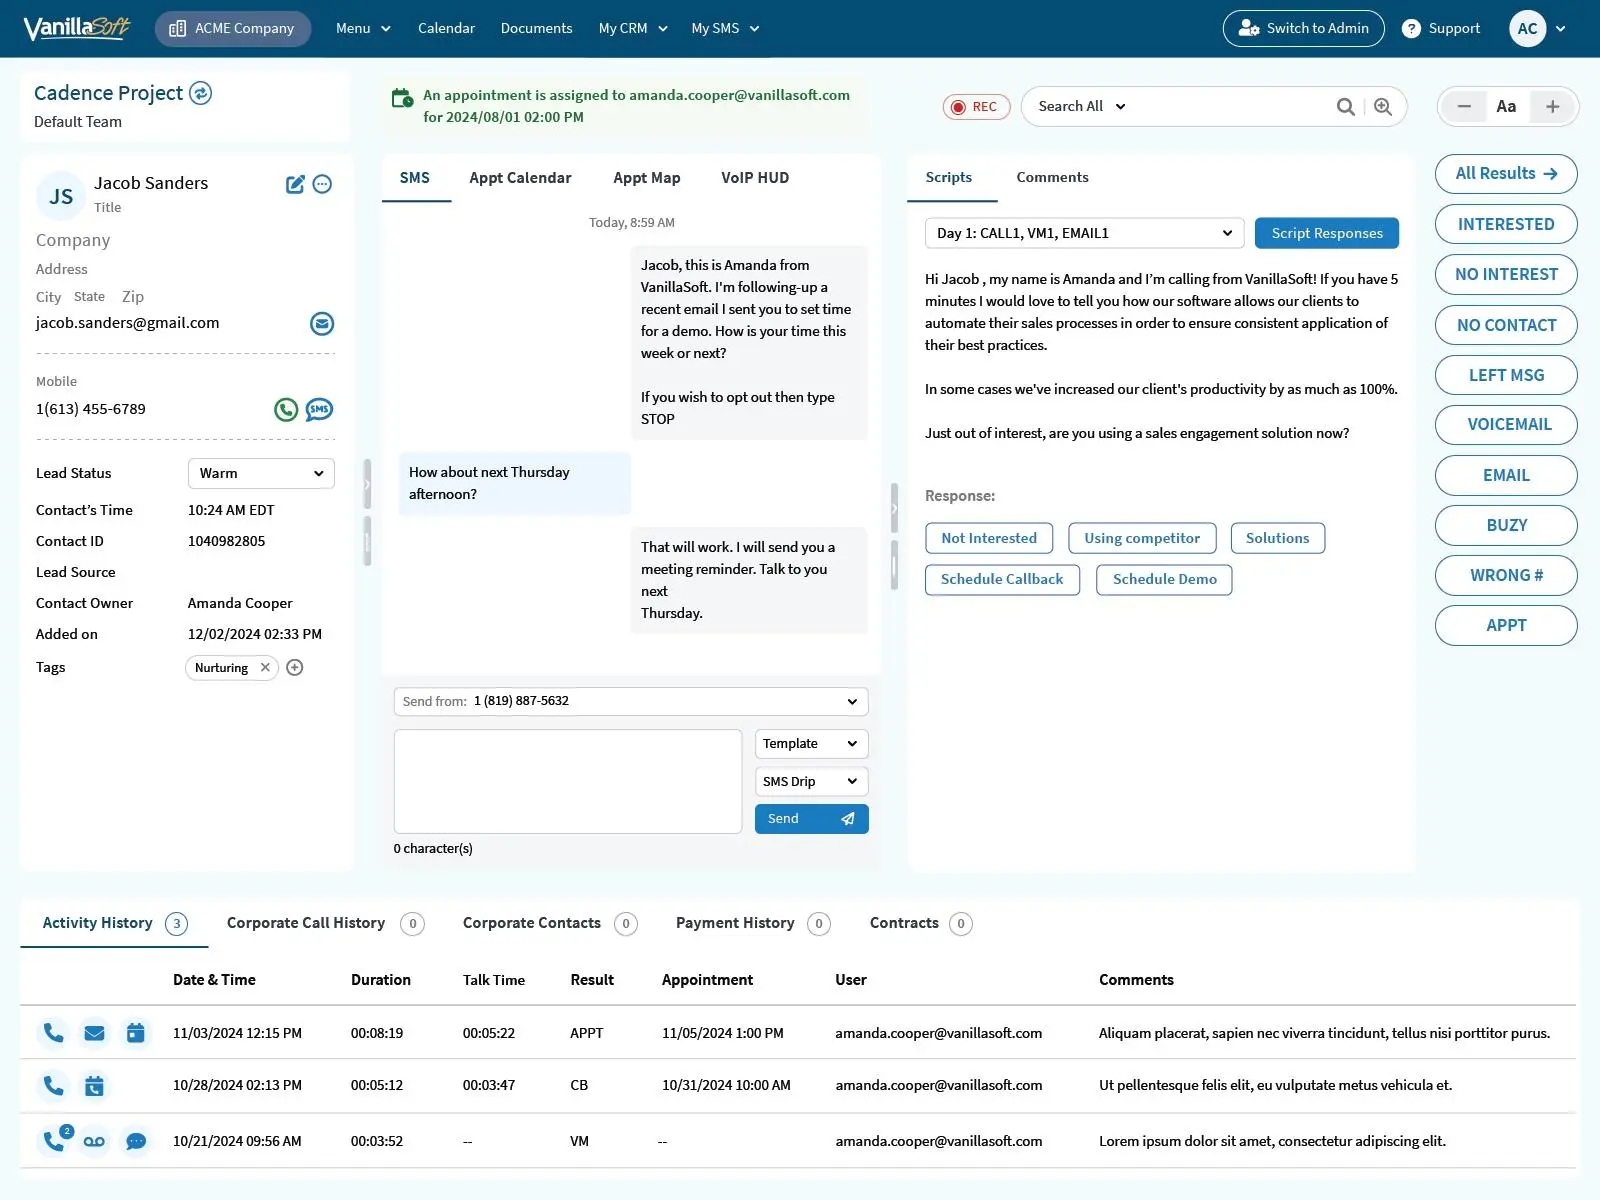
Task: Click SMS icon beside mobile number
Action: click(319, 409)
